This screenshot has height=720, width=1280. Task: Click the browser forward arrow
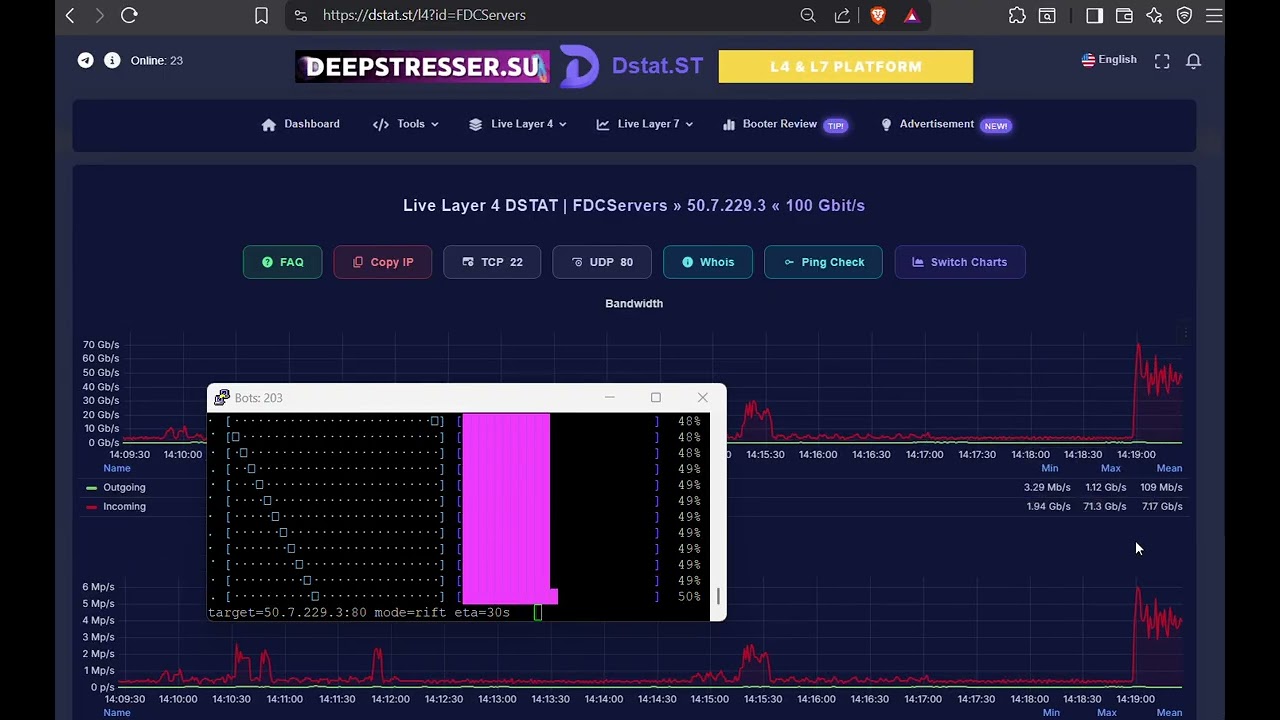(99, 15)
